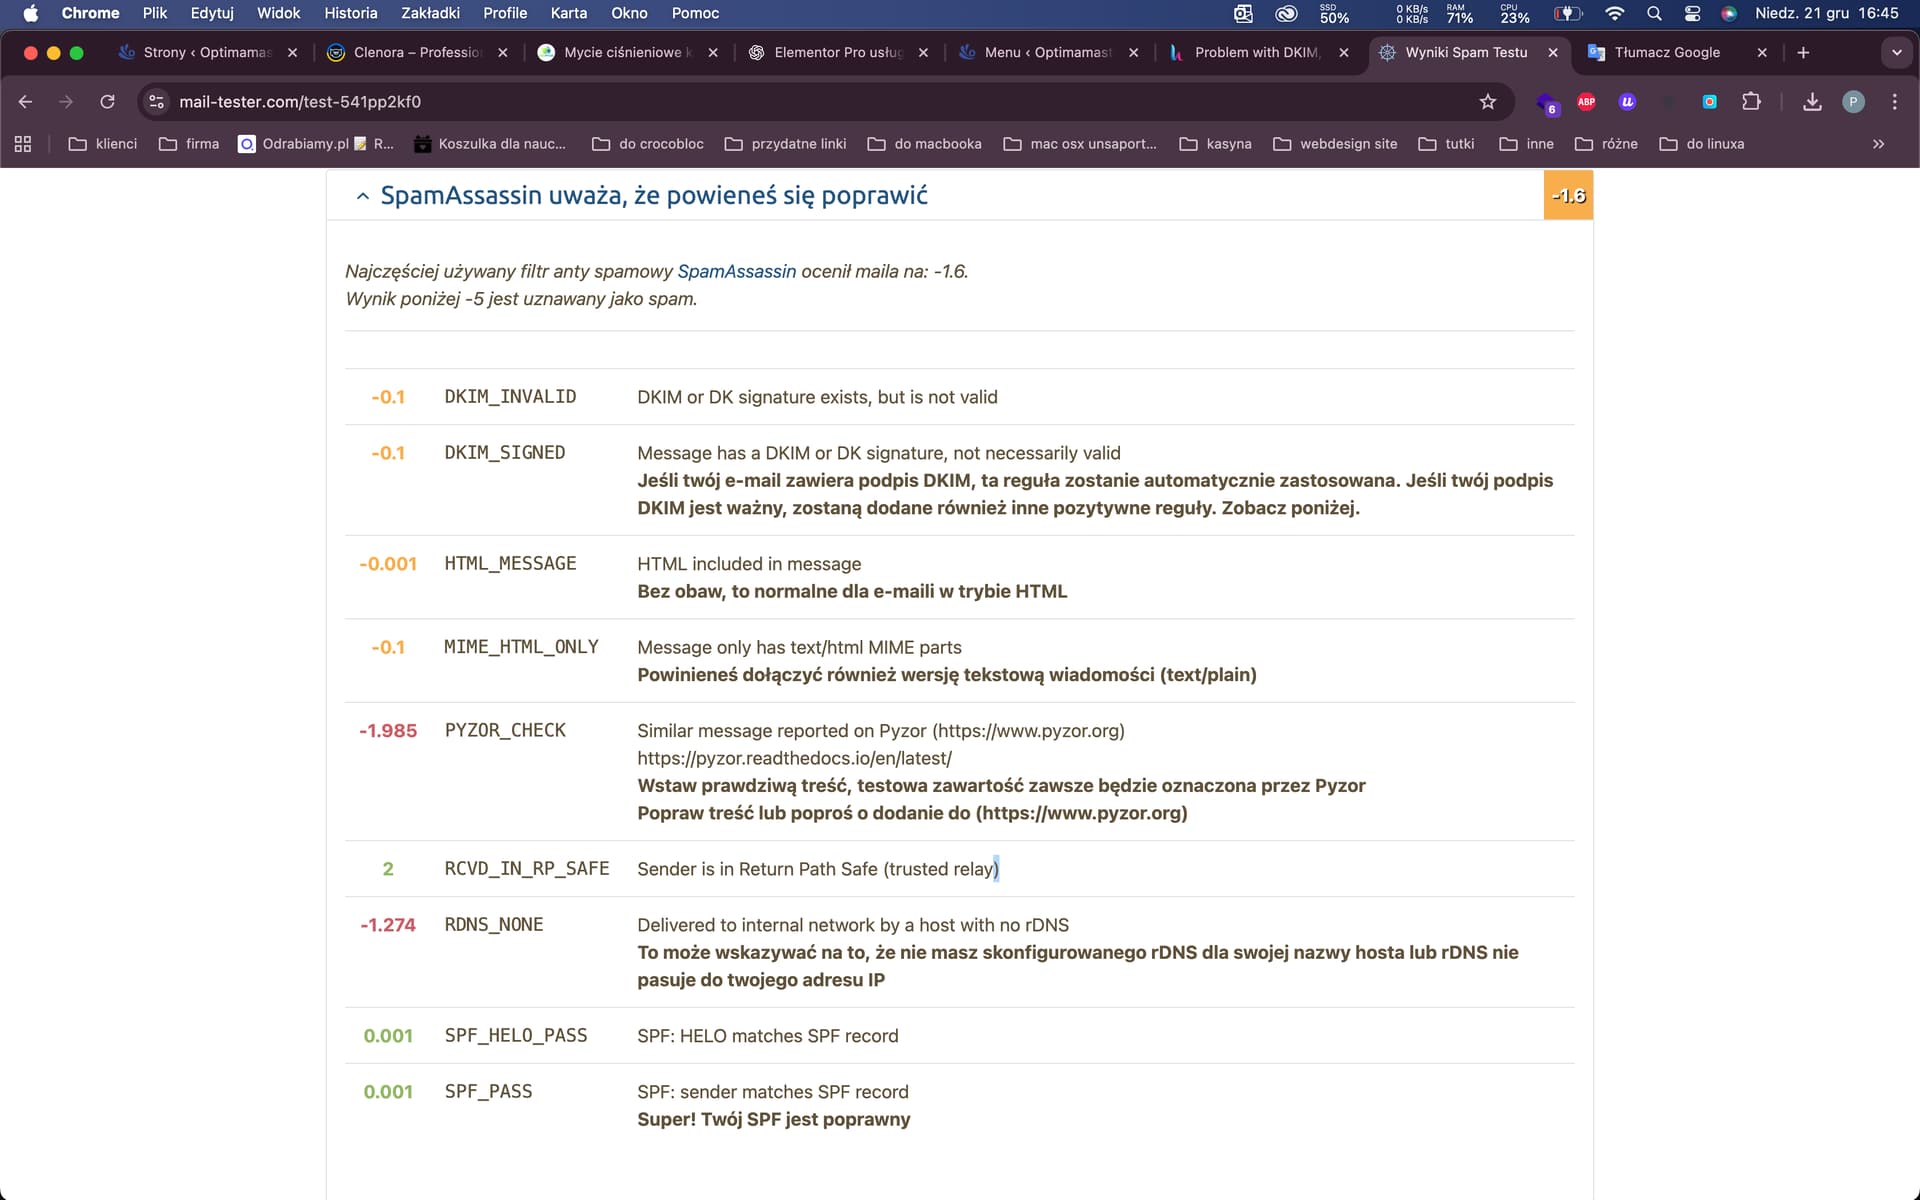Expand the tab search dropdown arrow
The height and width of the screenshot is (1200, 1920).
1896,53
